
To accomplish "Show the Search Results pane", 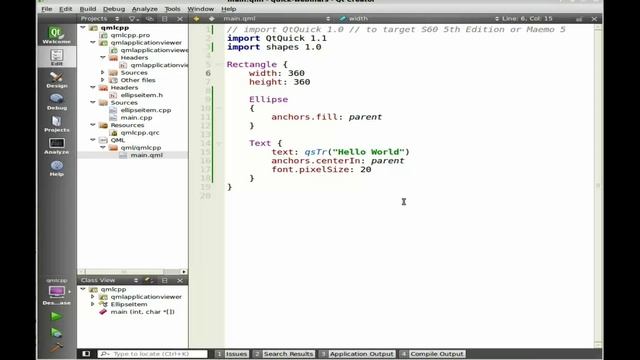I will (x=284, y=354).
